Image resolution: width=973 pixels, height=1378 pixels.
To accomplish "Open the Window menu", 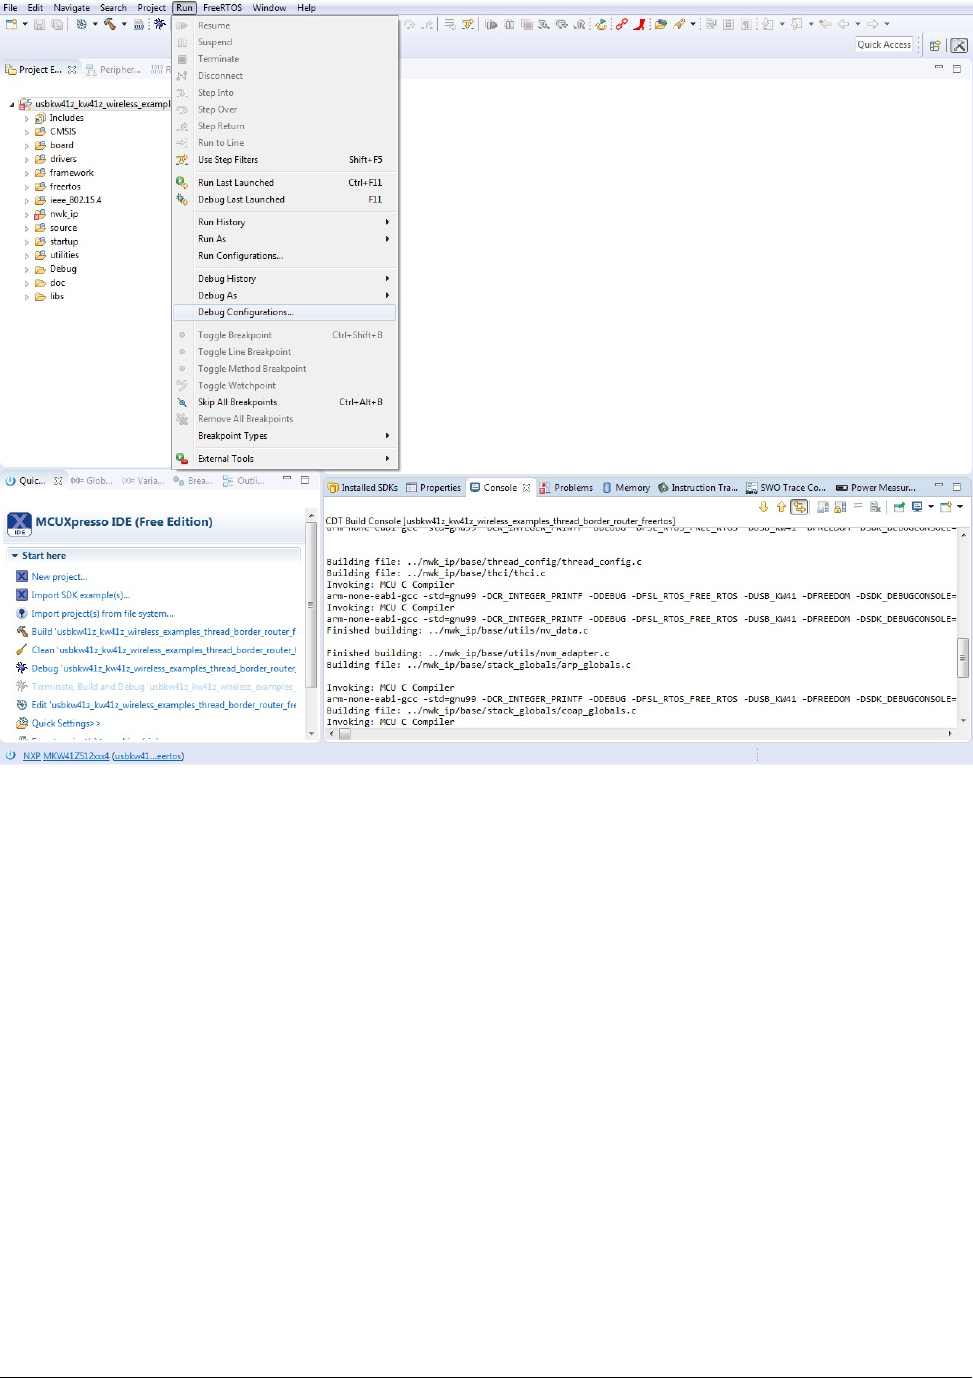I will coord(269,7).
